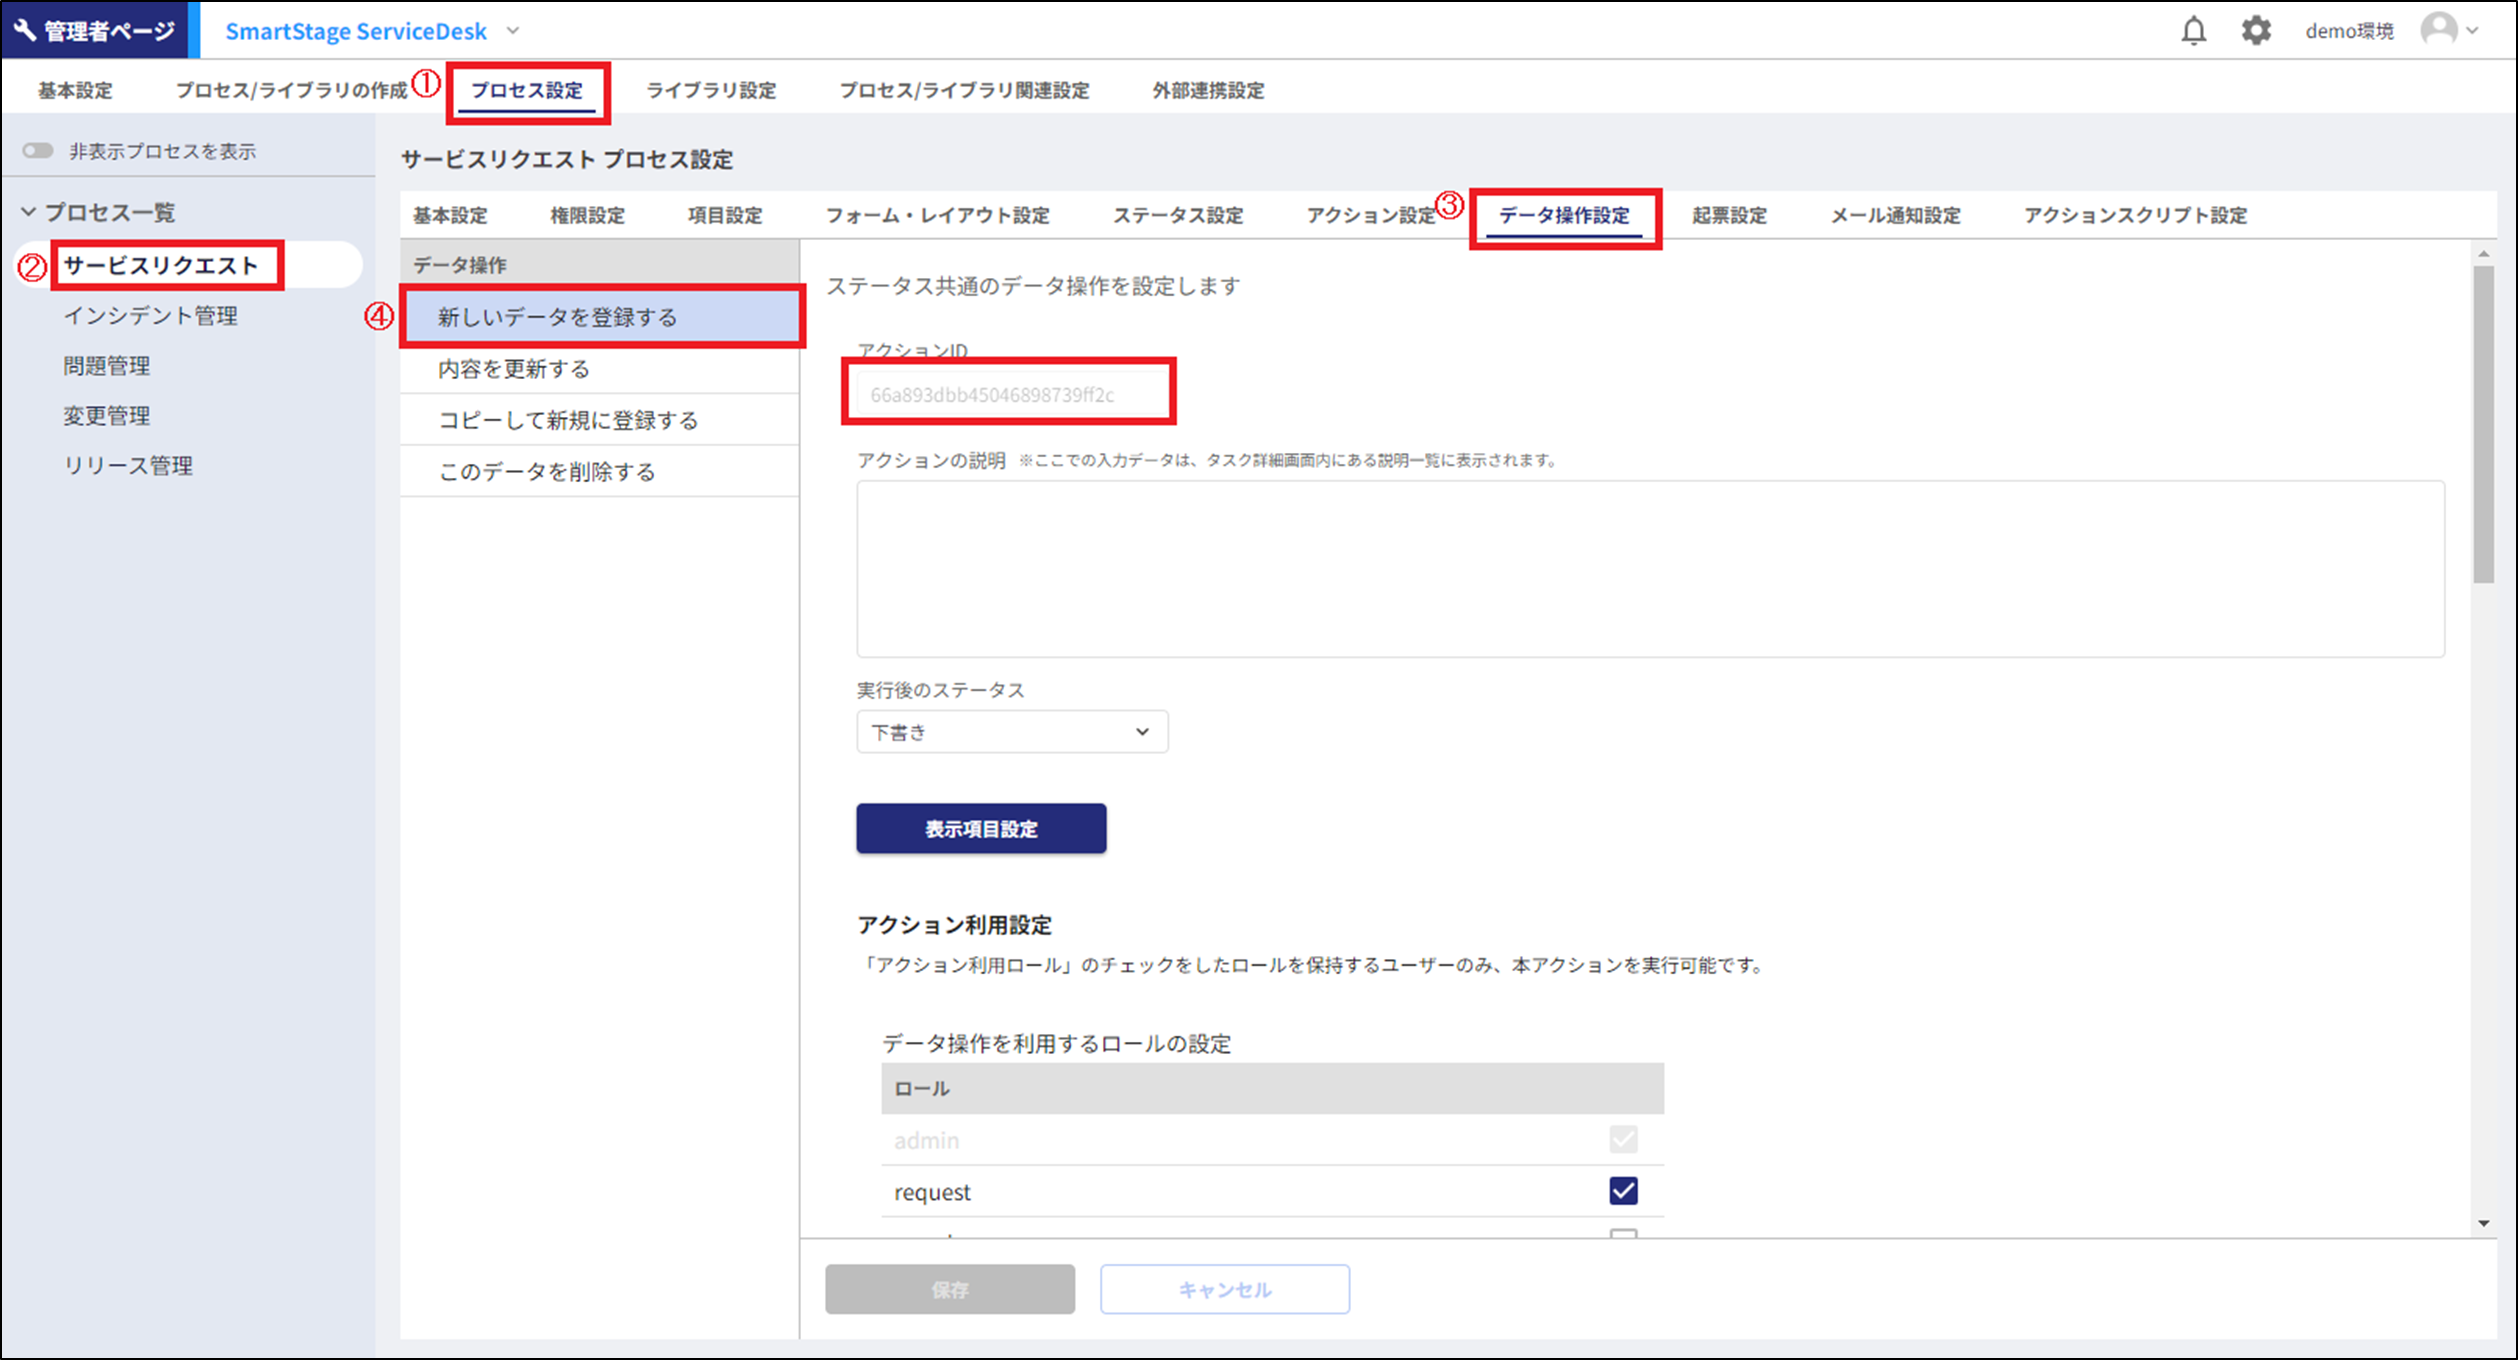
Task: Open the メール通知設定 tab
Action: (1893, 215)
